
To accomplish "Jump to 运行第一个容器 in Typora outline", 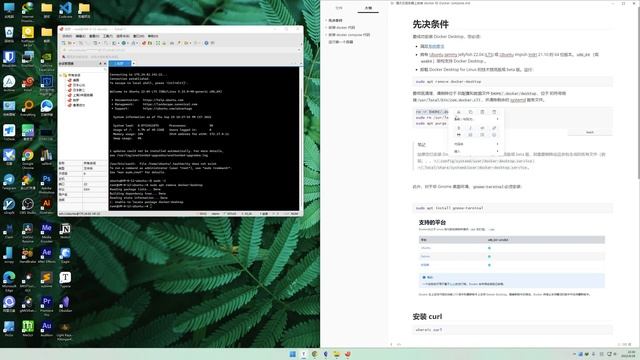I will click(340, 42).
